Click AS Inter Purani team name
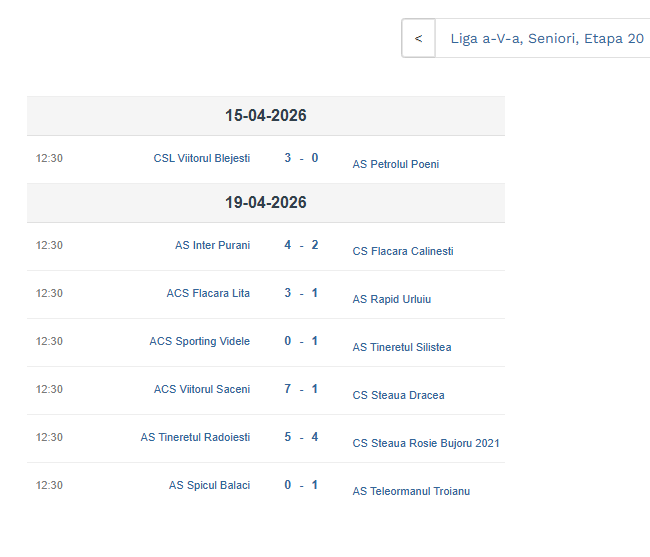 212,245
